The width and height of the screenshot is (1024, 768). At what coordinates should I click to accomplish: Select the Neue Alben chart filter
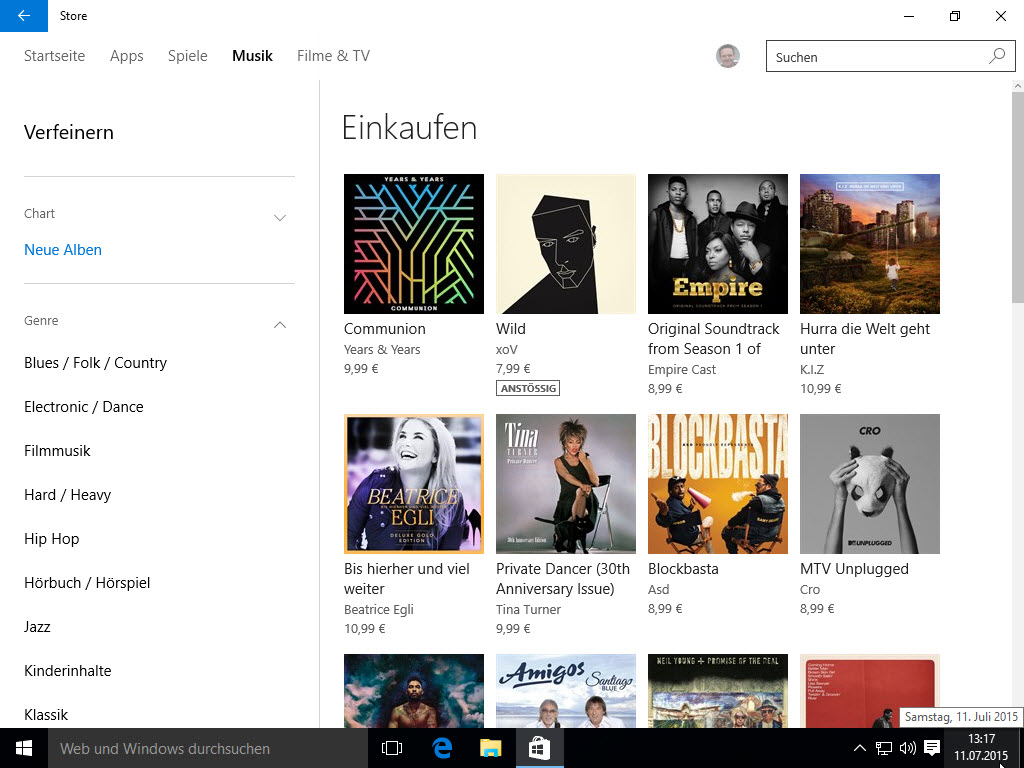click(x=63, y=250)
